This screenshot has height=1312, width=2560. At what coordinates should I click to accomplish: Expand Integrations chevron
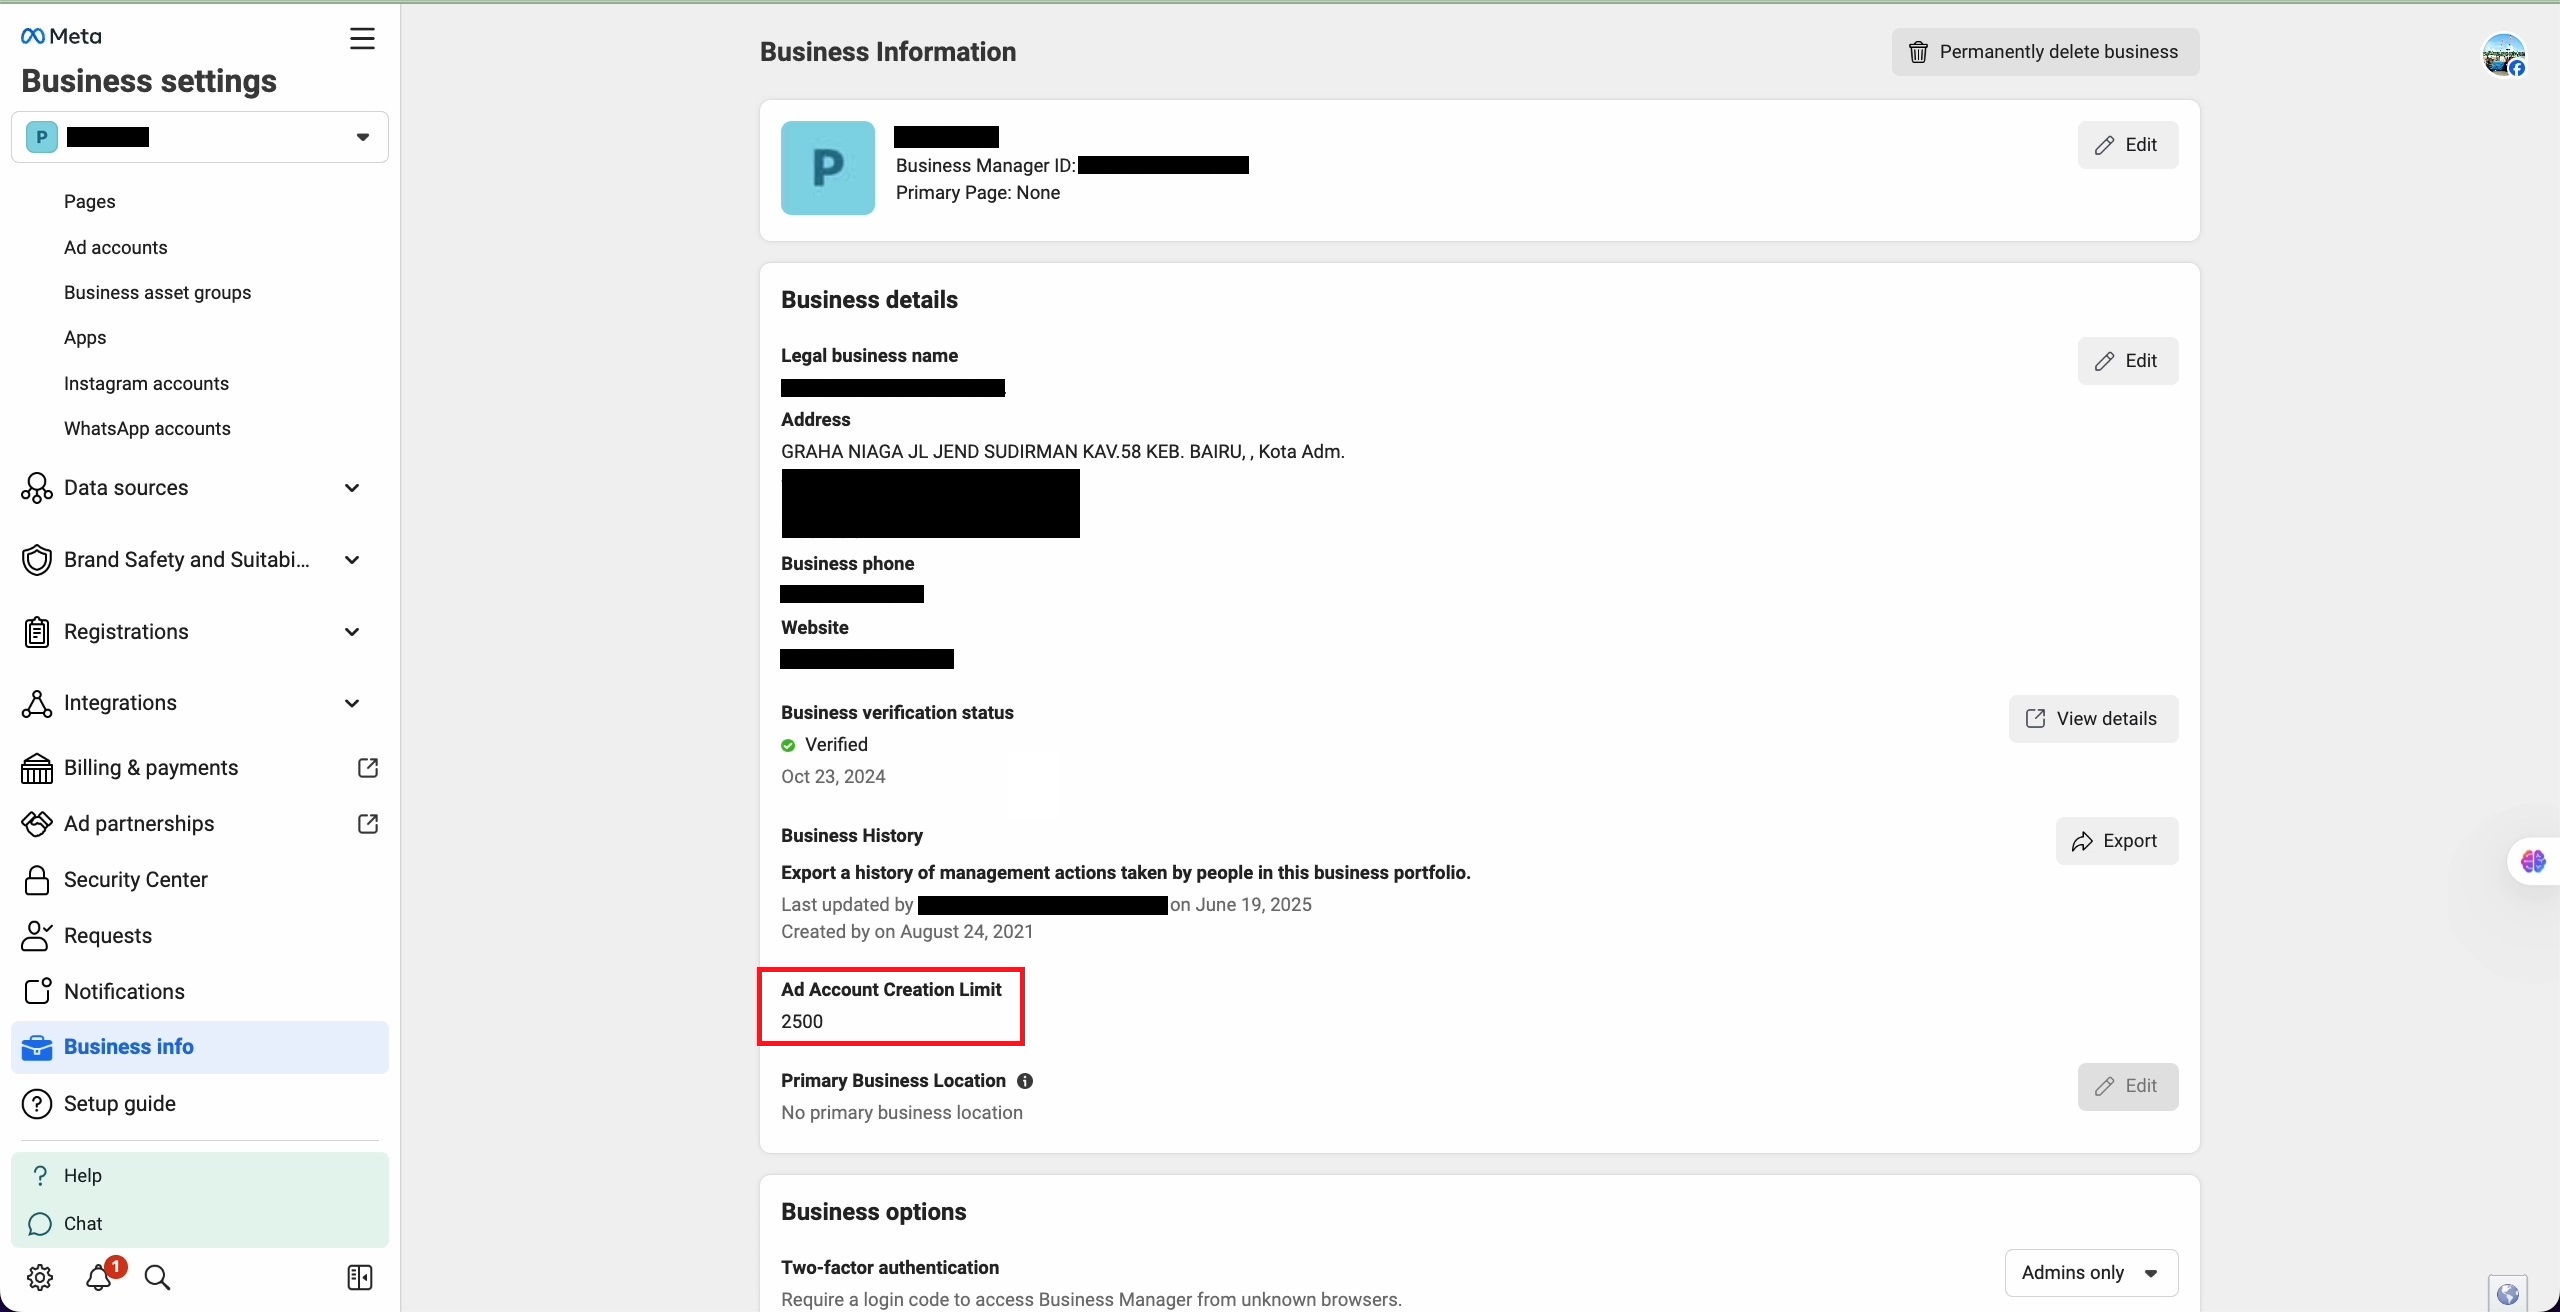tap(352, 703)
